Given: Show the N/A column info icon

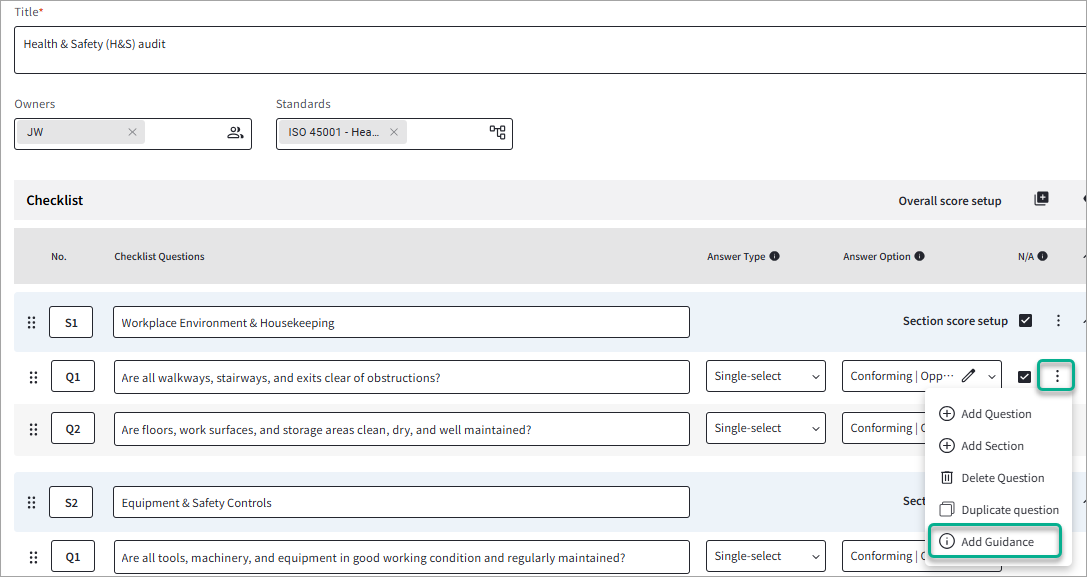Looking at the screenshot, I should tap(1043, 256).
